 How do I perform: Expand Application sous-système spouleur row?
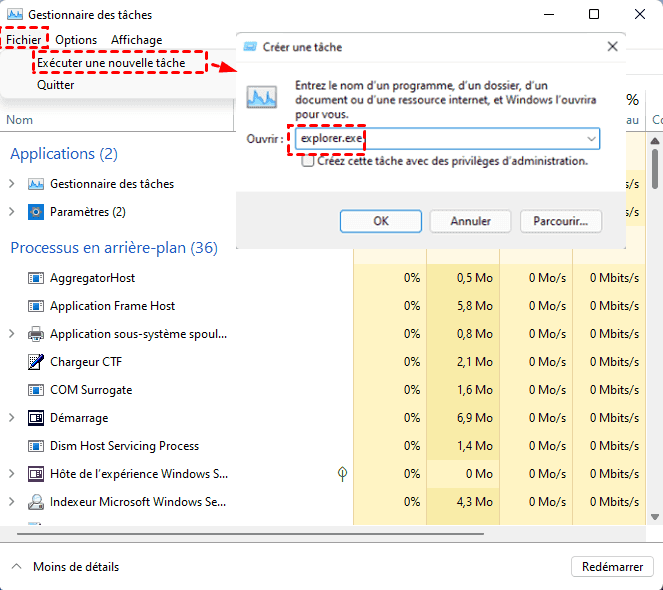(x=12, y=334)
